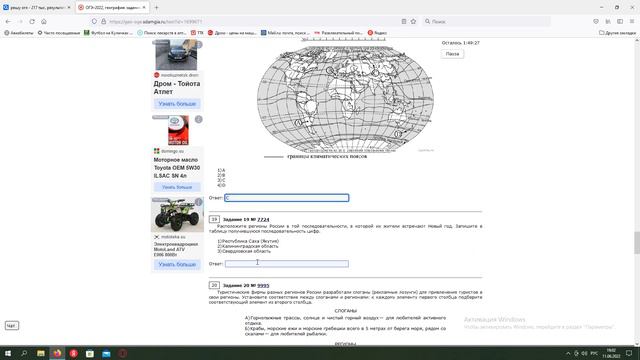Click the padlock site security icon
The width and height of the screenshot is (640, 360).
pyautogui.click(x=103, y=21)
